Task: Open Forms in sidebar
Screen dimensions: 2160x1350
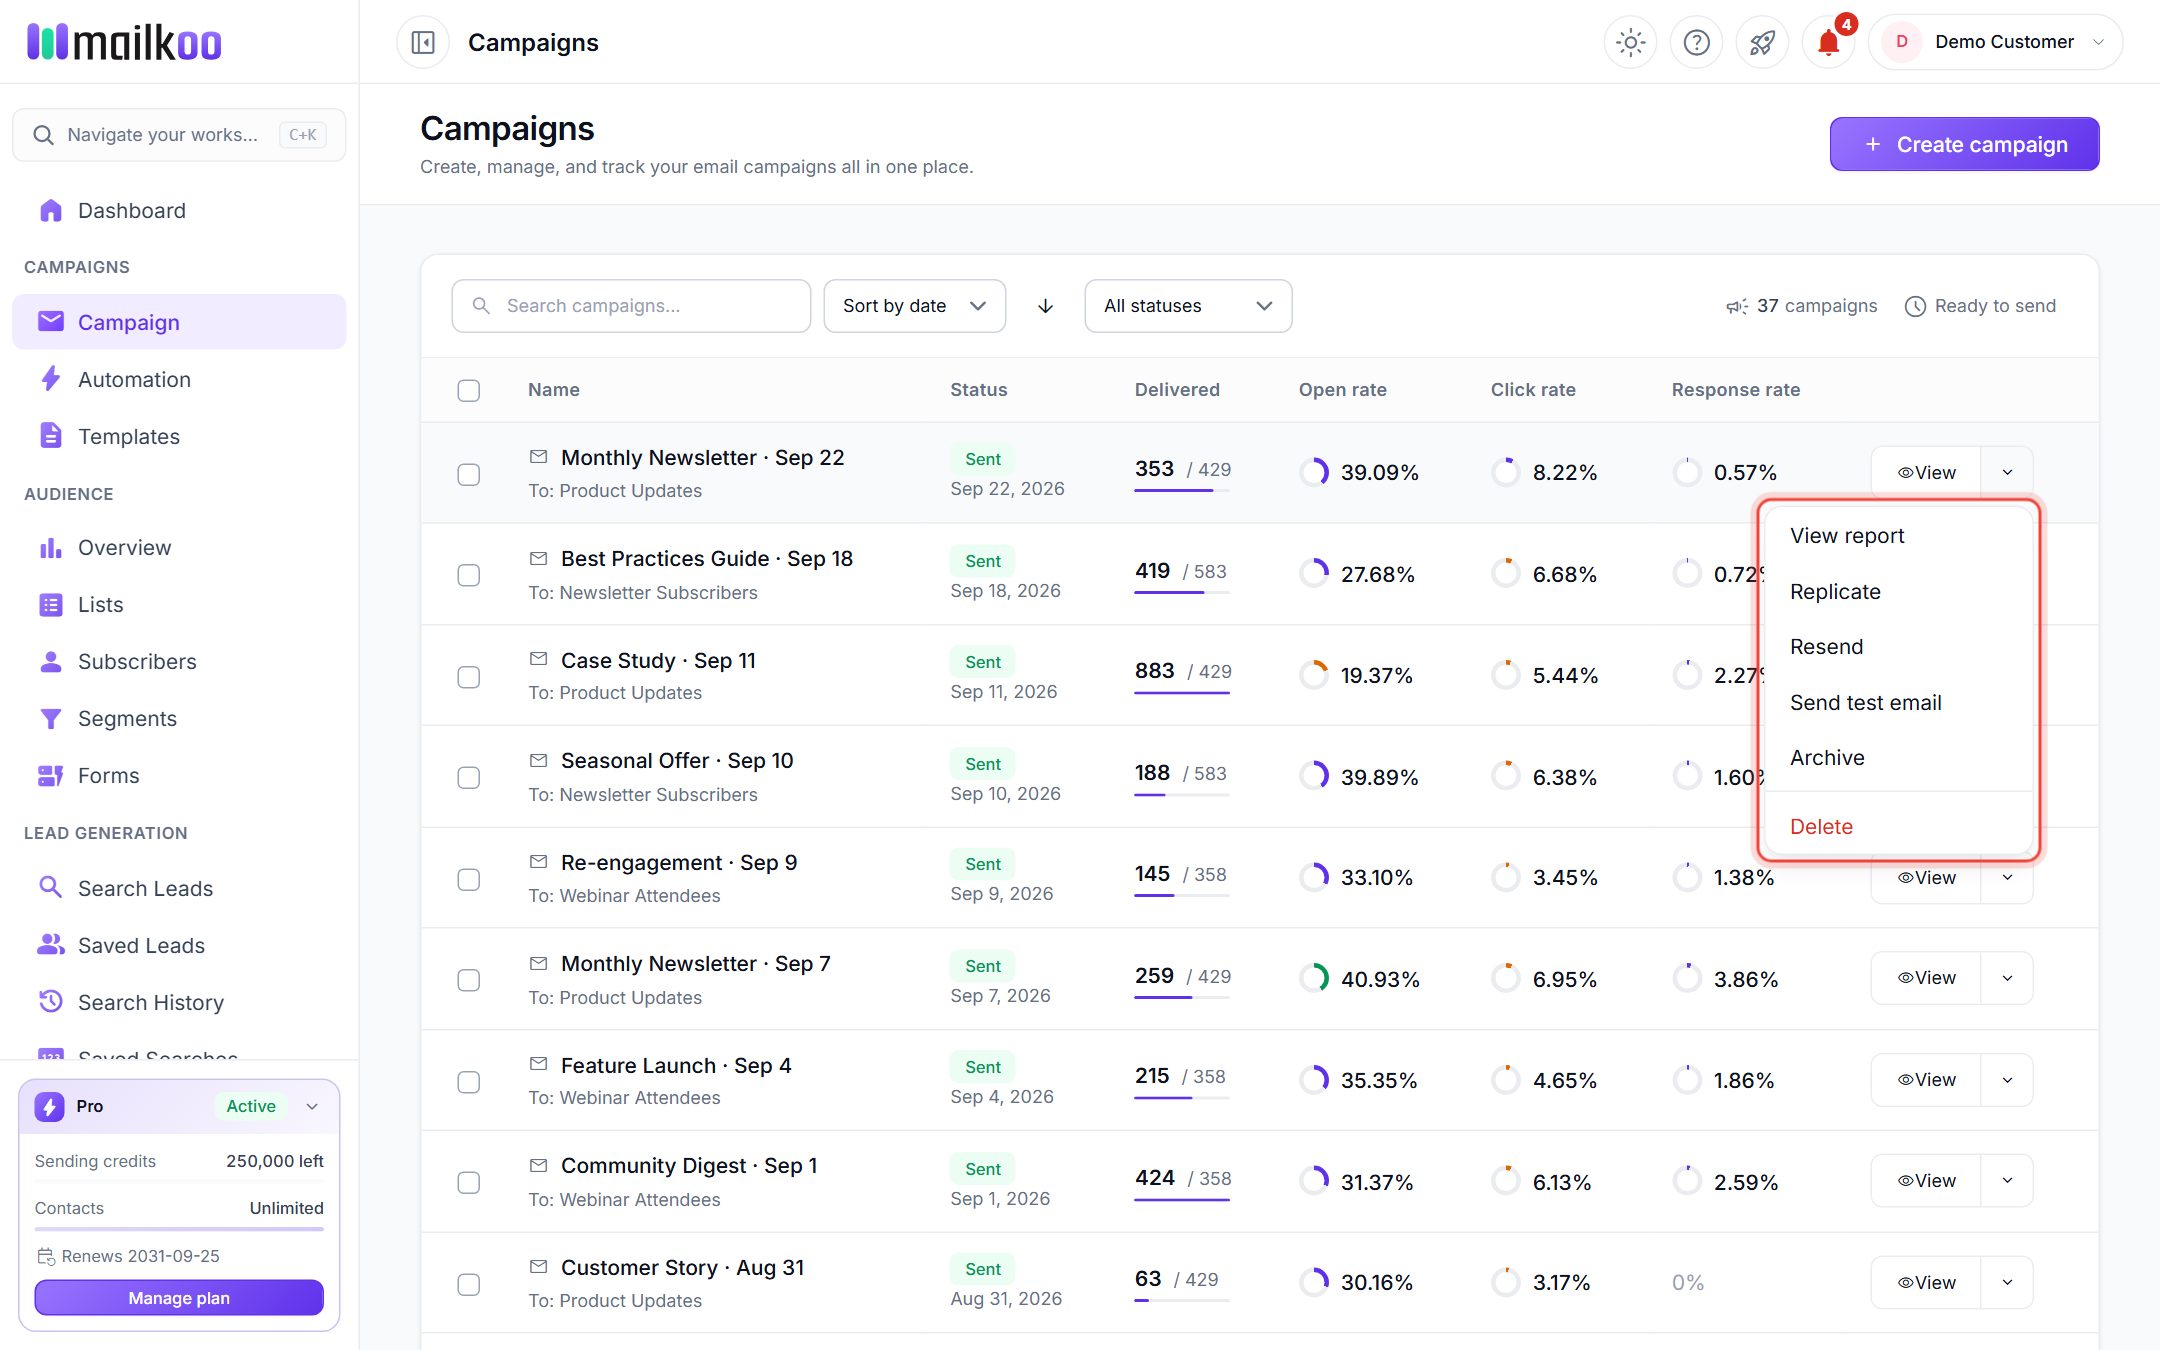Action: 179,775
